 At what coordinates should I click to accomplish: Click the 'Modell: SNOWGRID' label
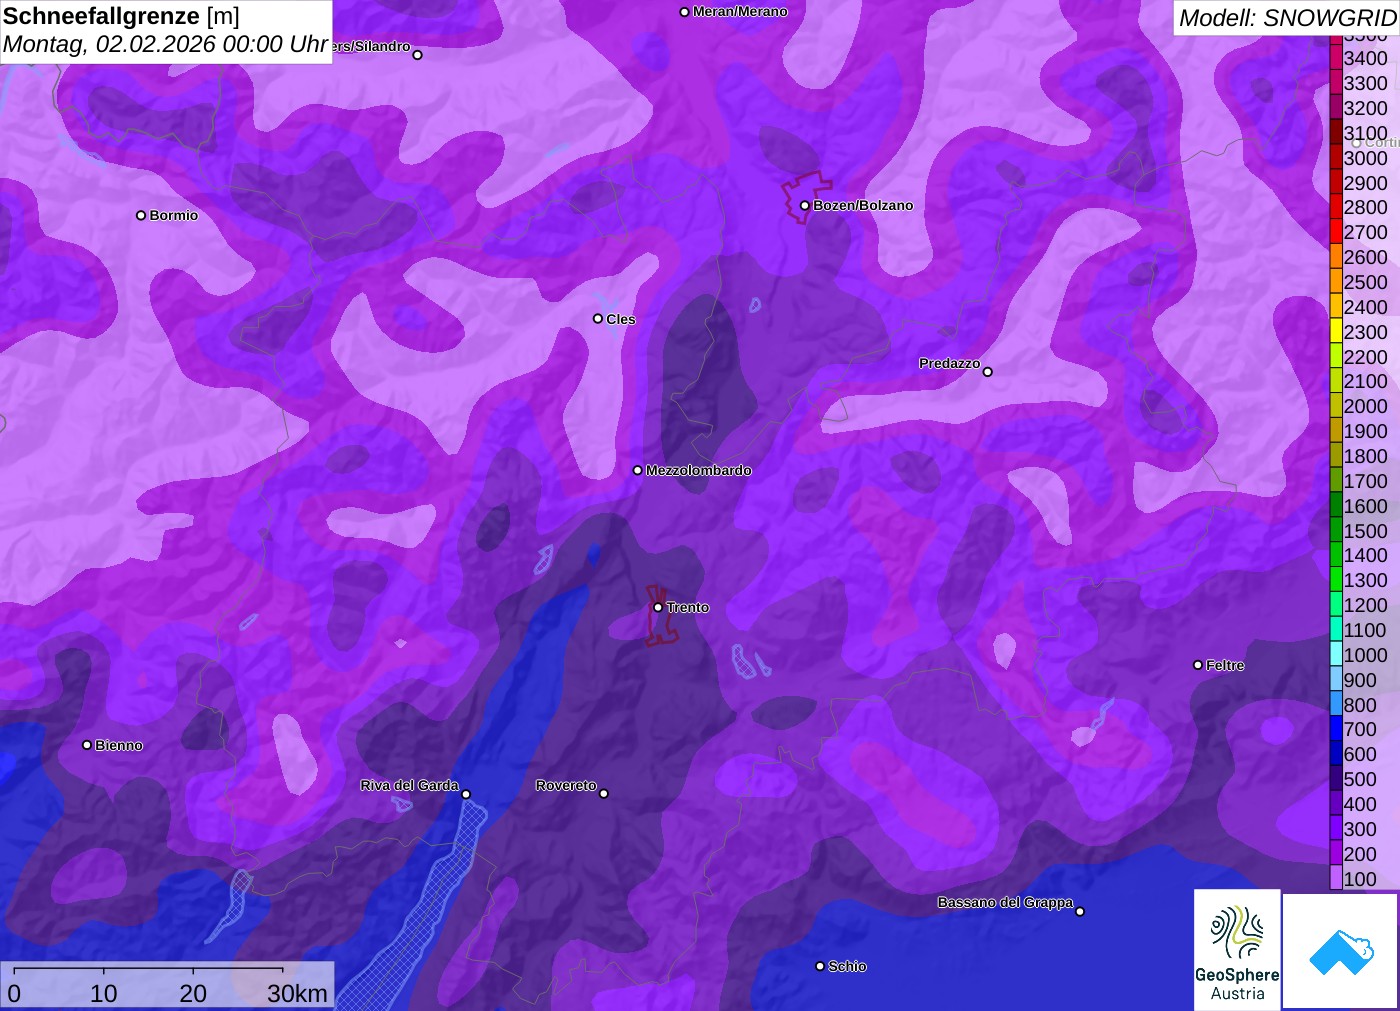point(1288,18)
